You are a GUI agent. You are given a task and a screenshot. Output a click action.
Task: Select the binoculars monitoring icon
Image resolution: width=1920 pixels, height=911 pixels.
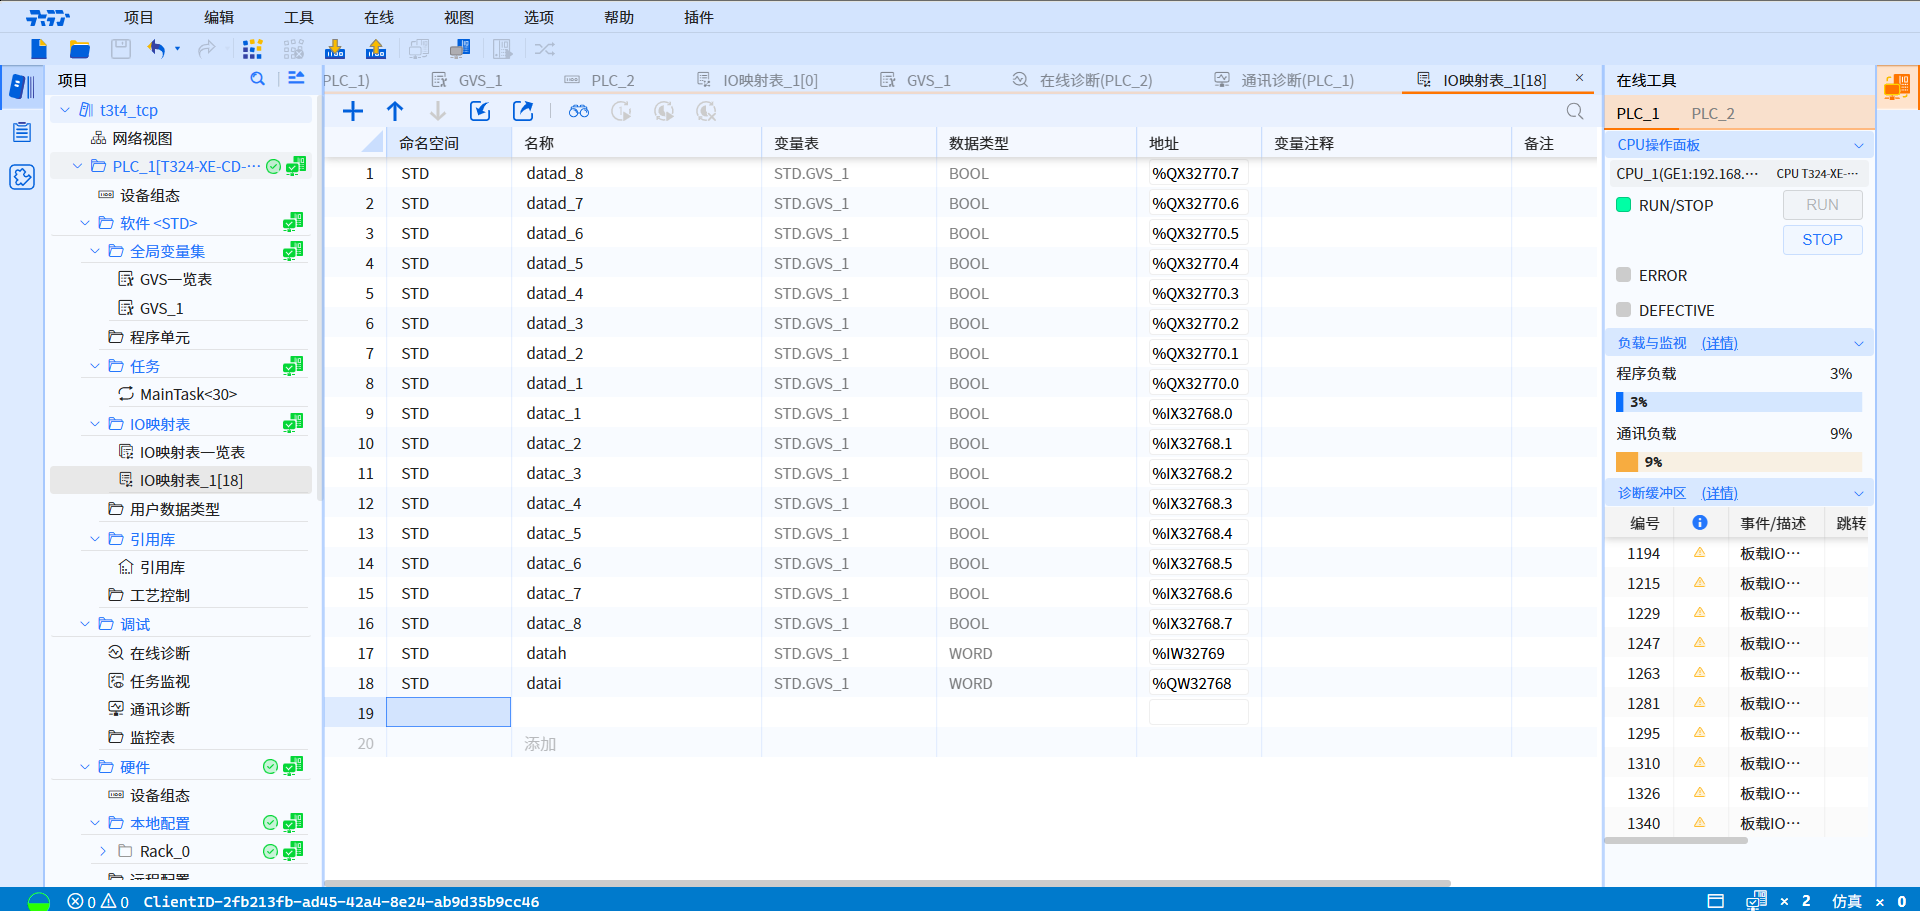pyautogui.click(x=578, y=111)
